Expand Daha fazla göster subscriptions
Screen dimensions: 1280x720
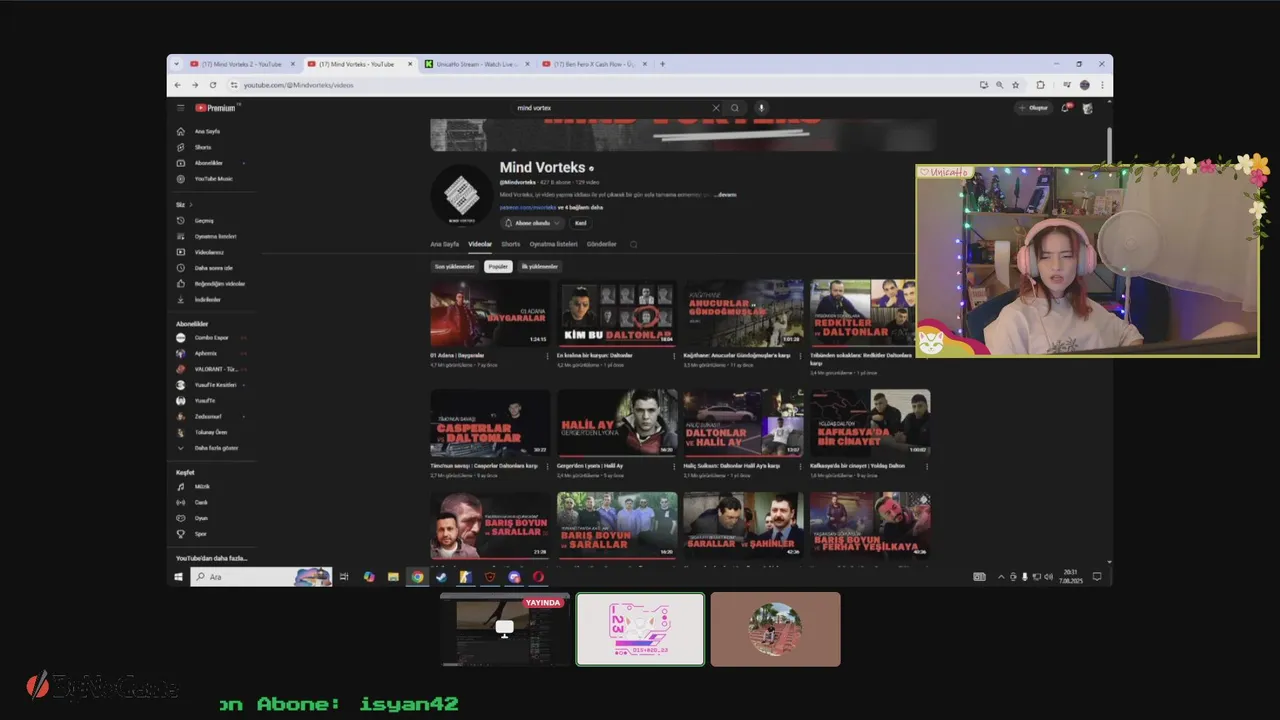[215, 448]
